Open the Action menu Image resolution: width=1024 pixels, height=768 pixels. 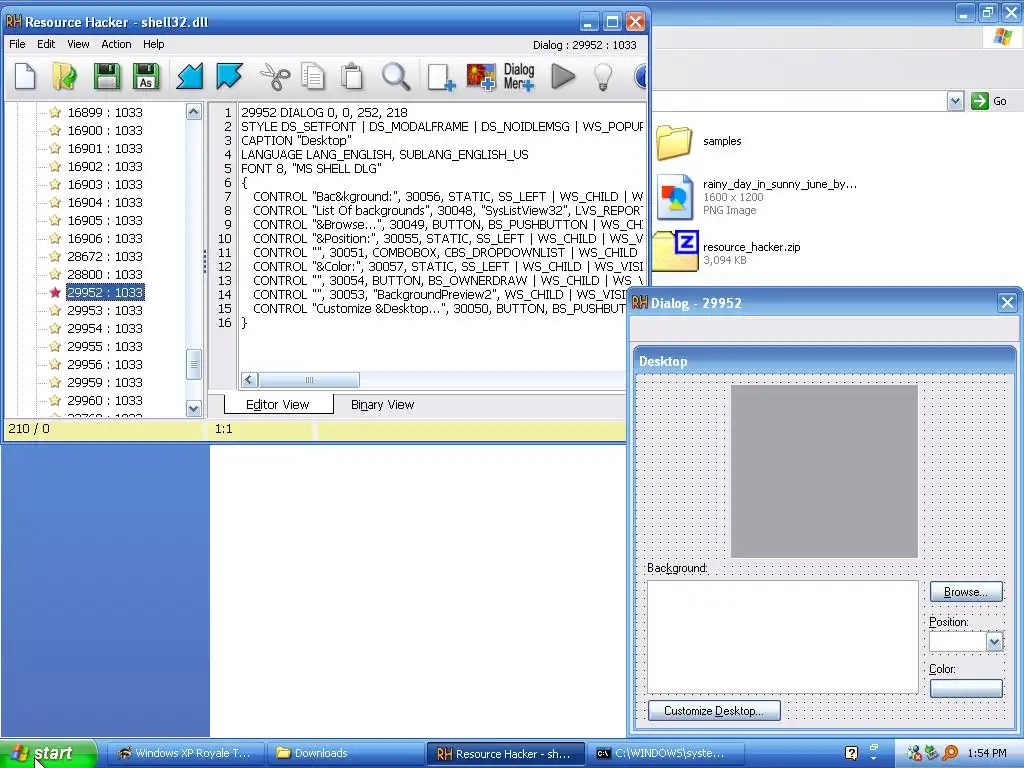(x=116, y=44)
